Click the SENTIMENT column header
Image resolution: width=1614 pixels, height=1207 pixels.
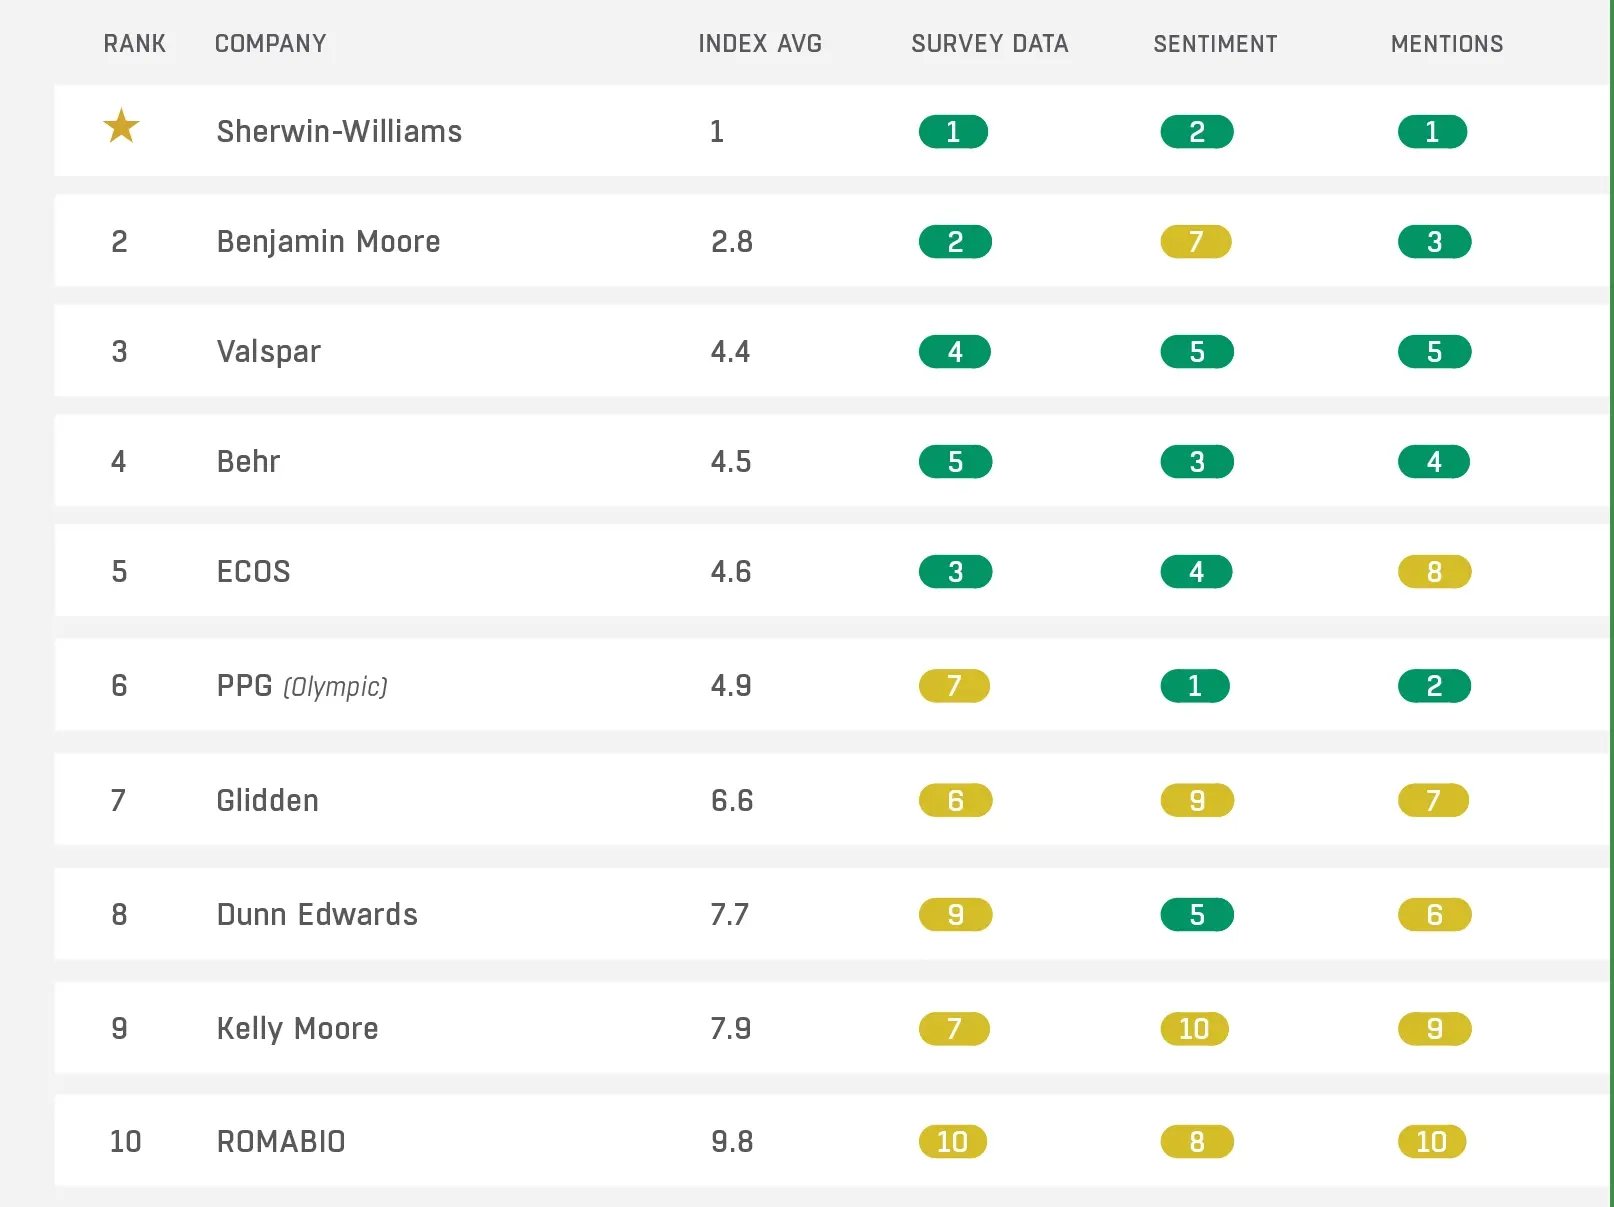point(1215,44)
